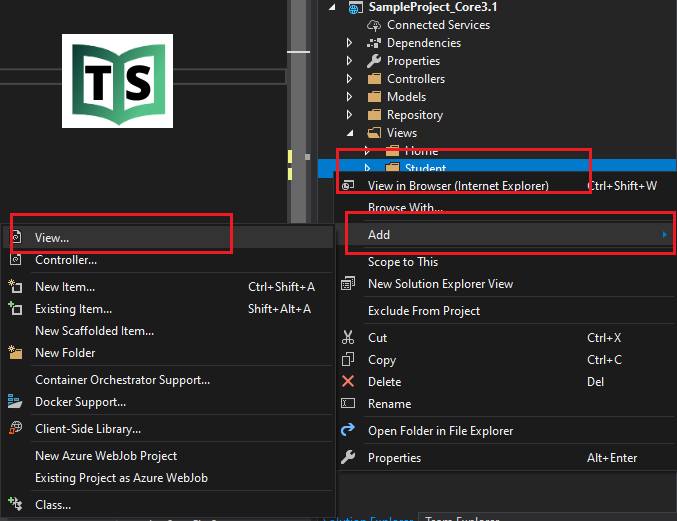Image resolution: width=677 pixels, height=521 pixels.
Task: Click the Cut scissors icon
Action: click(x=348, y=338)
